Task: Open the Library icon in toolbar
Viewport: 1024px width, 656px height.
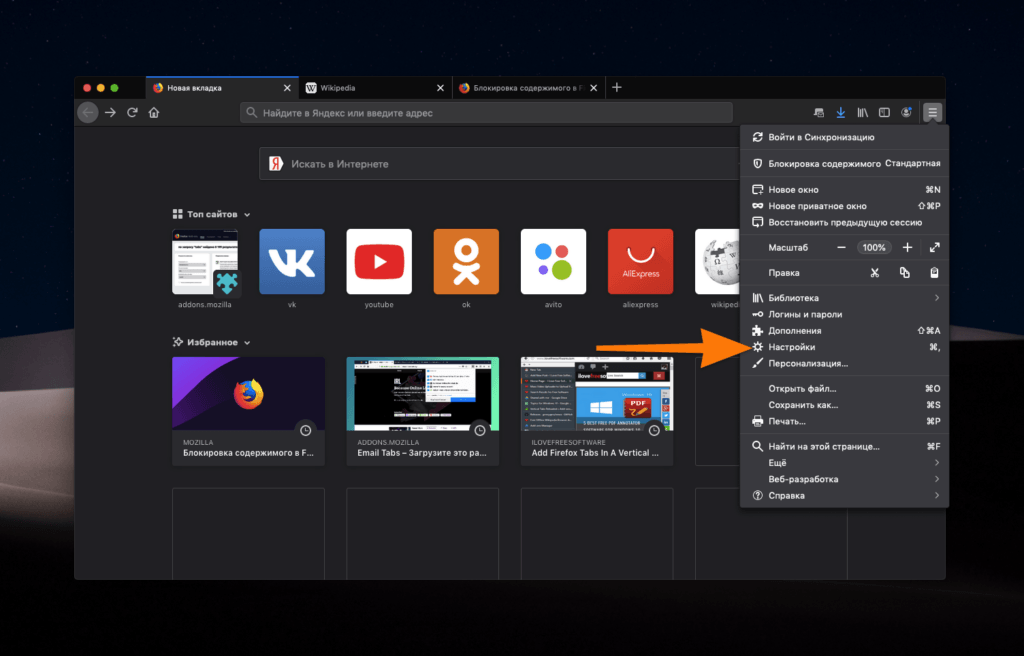Action: (x=863, y=112)
